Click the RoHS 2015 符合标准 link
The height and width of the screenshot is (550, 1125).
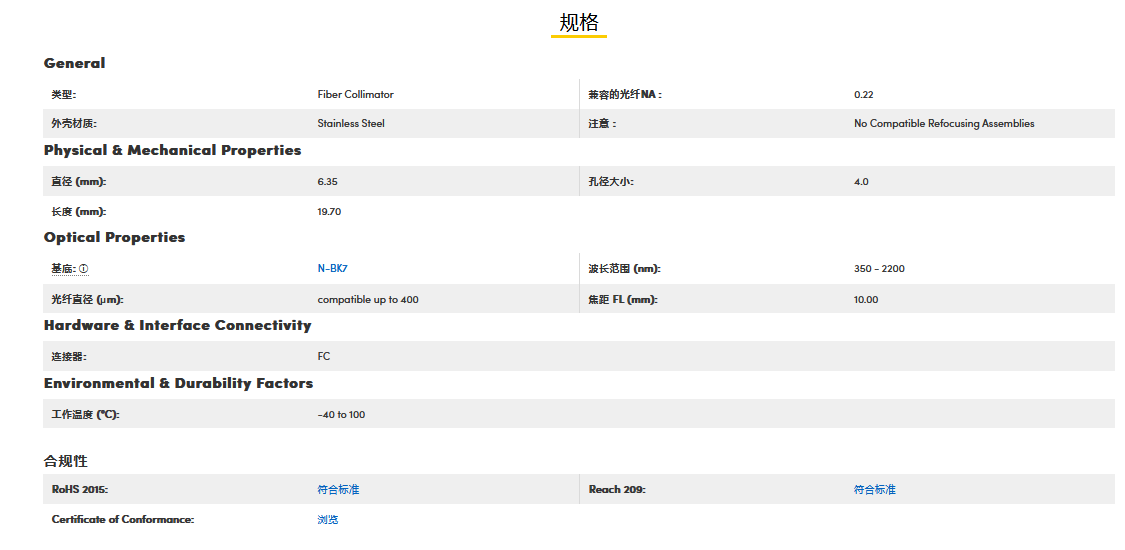pos(338,490)
